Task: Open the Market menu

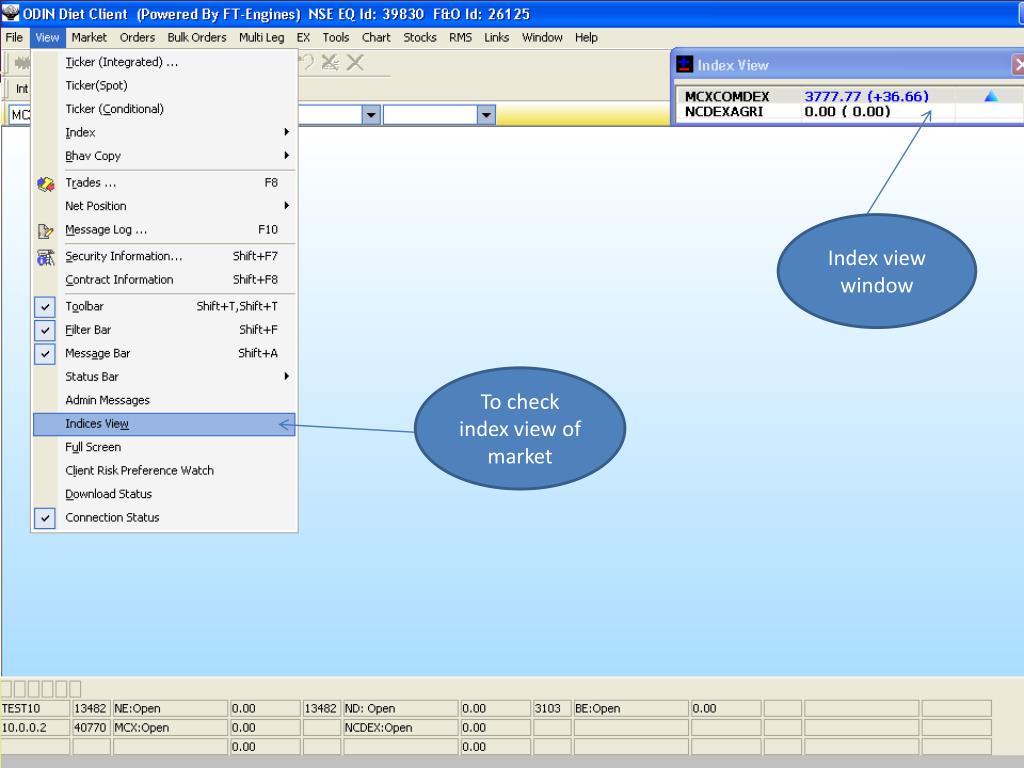Action: pyautogui.click(x=89, y=37)
